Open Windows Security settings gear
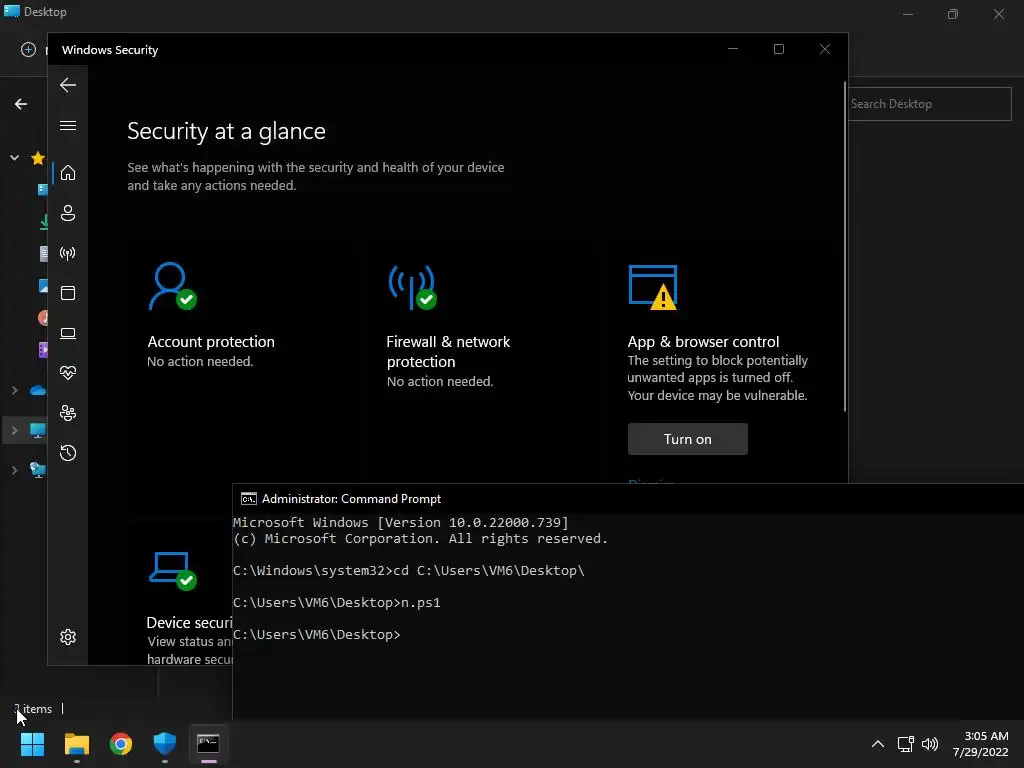The image size is (1024, 768). click(68, 637)
